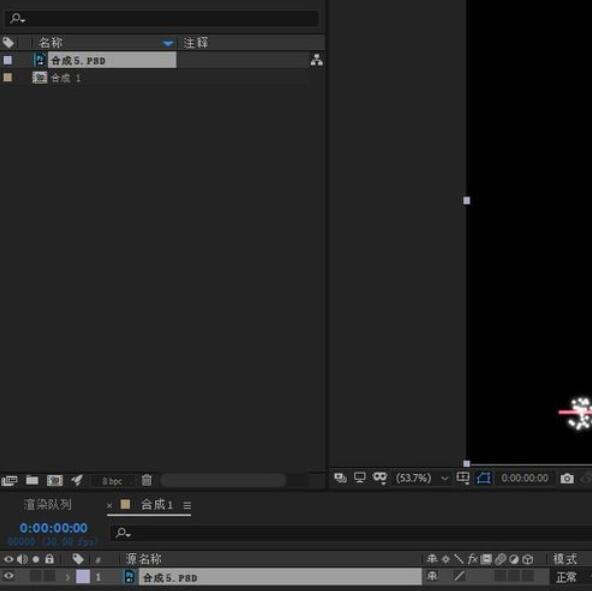This screenshot has width=592, height=591.
Task: Select the 合成1 timeline tab
Action: pyautogui.click(x=157, y=504)
